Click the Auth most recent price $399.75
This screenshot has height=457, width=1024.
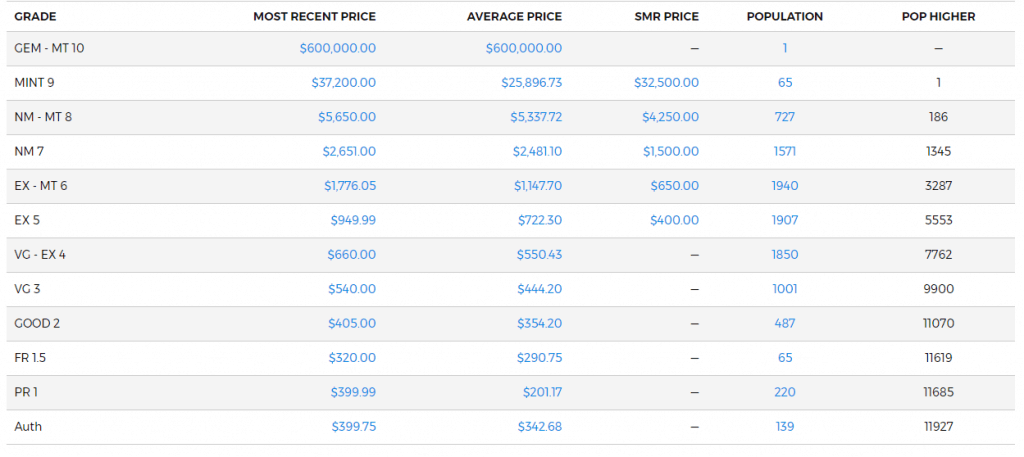353,427
